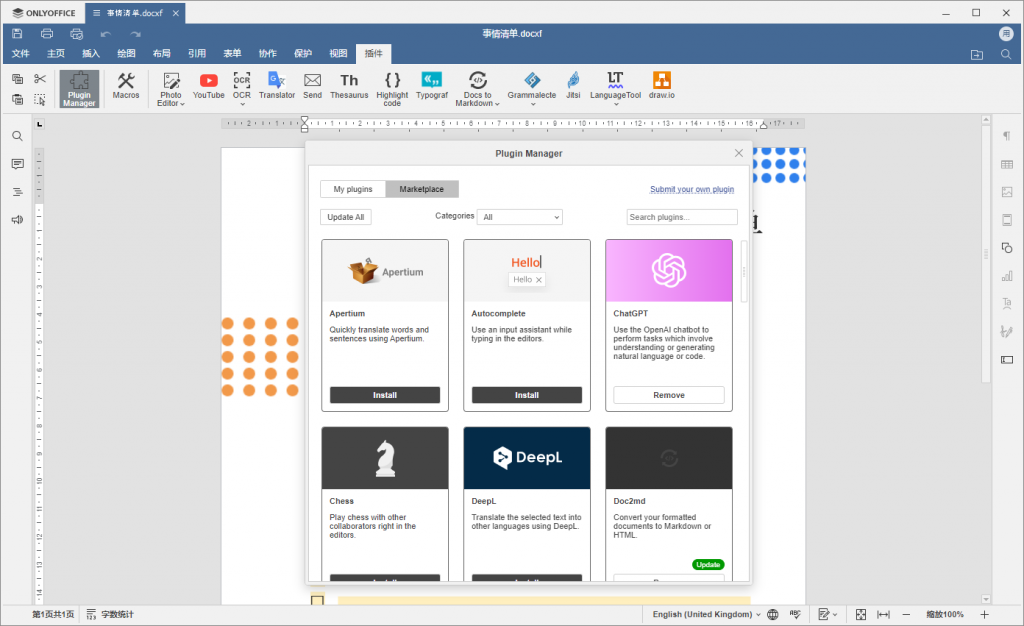Open the comments panel in left sidebar
1024x626 pixels.
click(x=17, y=164)
